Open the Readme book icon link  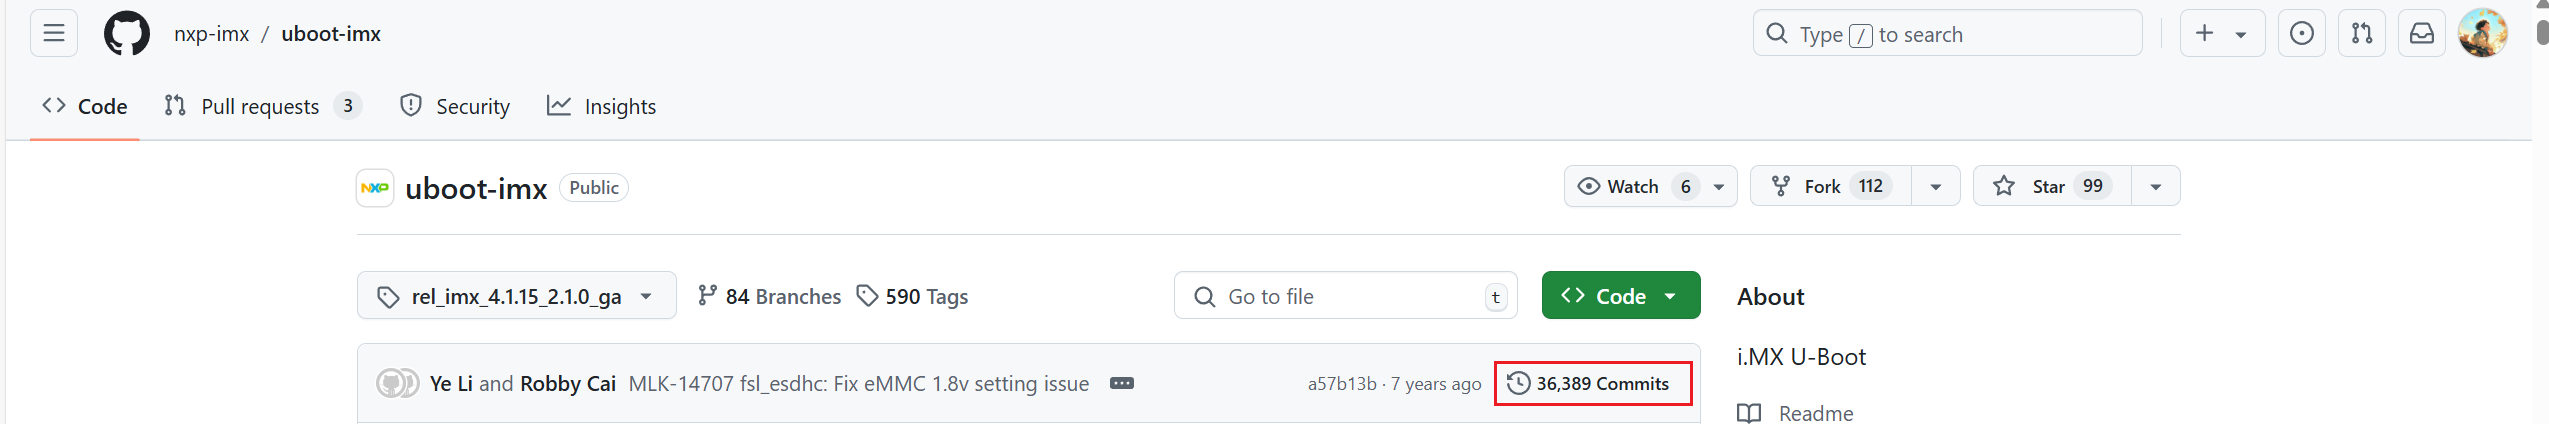(x=1749, y=413)
